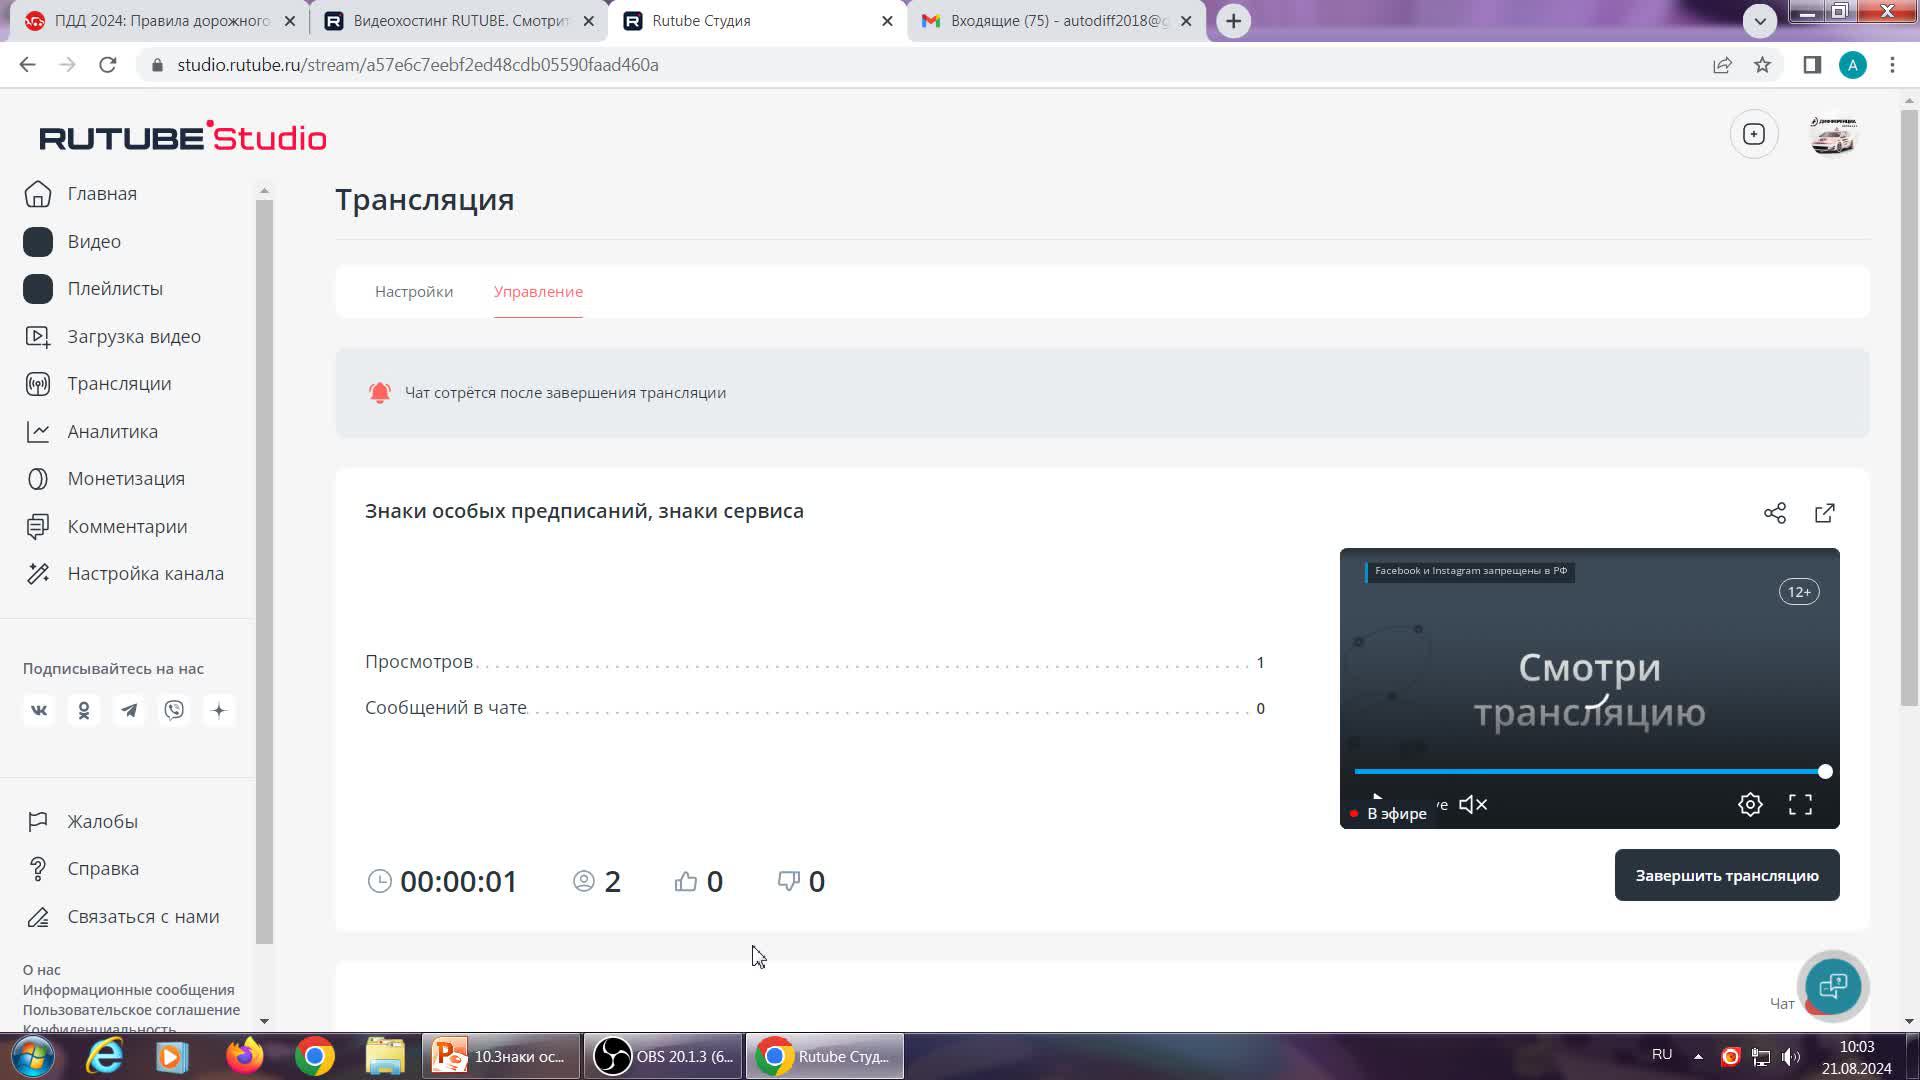Open OBS from the Windows taskbar
This screenshot has width=1920, height=1080.
(663, 1056)
